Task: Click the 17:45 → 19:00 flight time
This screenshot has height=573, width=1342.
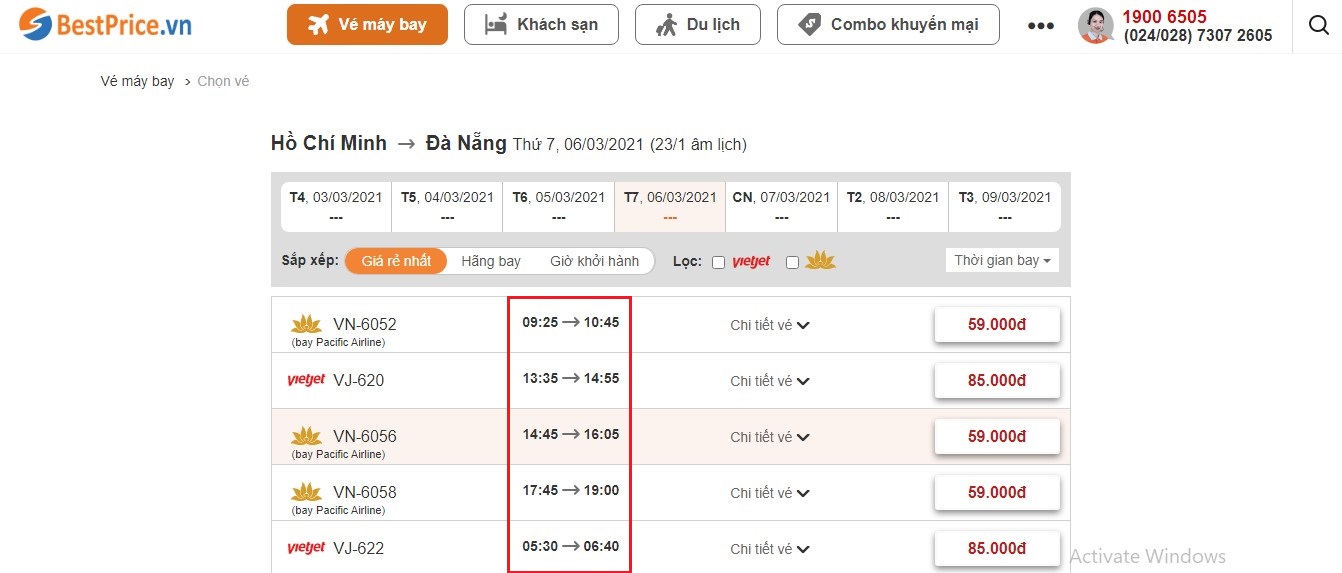Action: 571,491
